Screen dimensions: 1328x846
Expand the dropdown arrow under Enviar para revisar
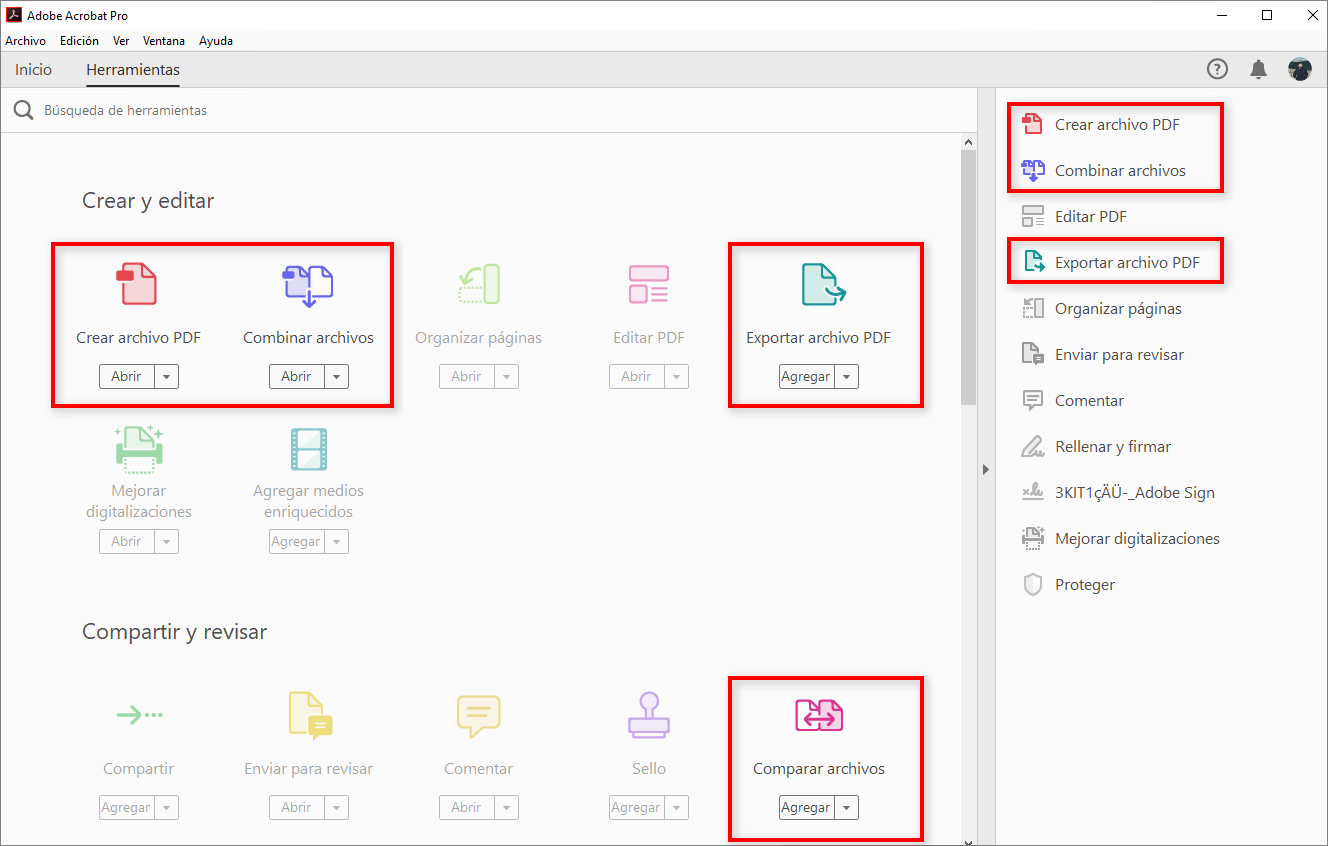click(x=336, y=808)
